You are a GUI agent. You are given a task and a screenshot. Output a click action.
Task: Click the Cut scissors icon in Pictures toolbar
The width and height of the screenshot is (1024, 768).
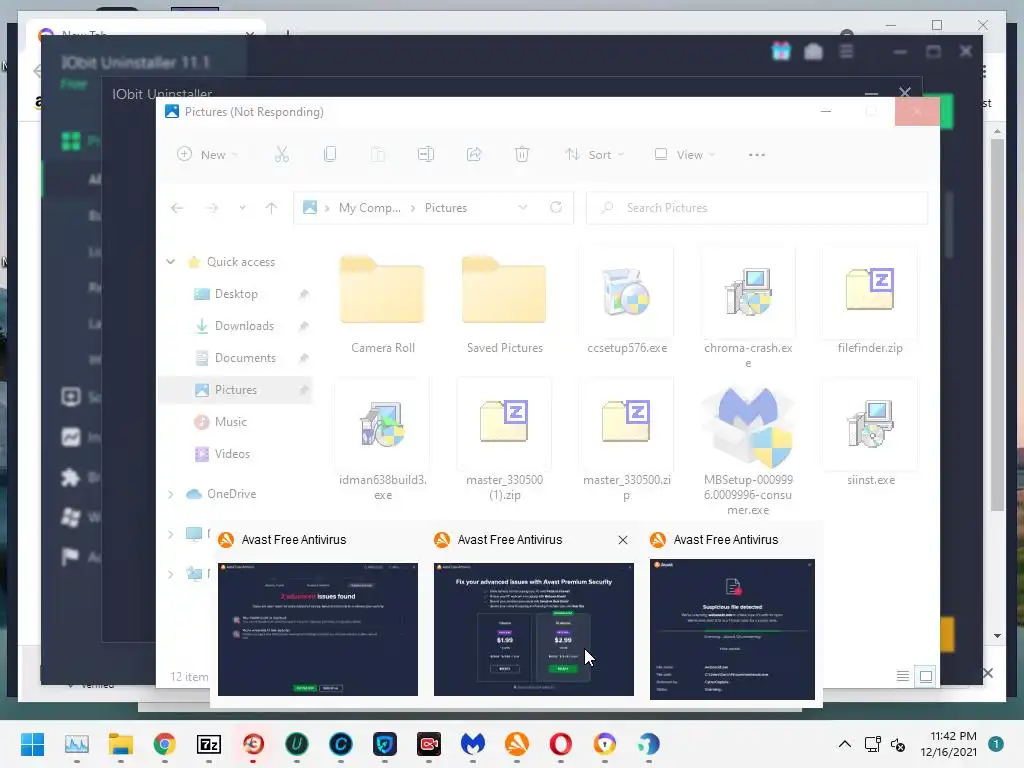click(x=281, y=155)
